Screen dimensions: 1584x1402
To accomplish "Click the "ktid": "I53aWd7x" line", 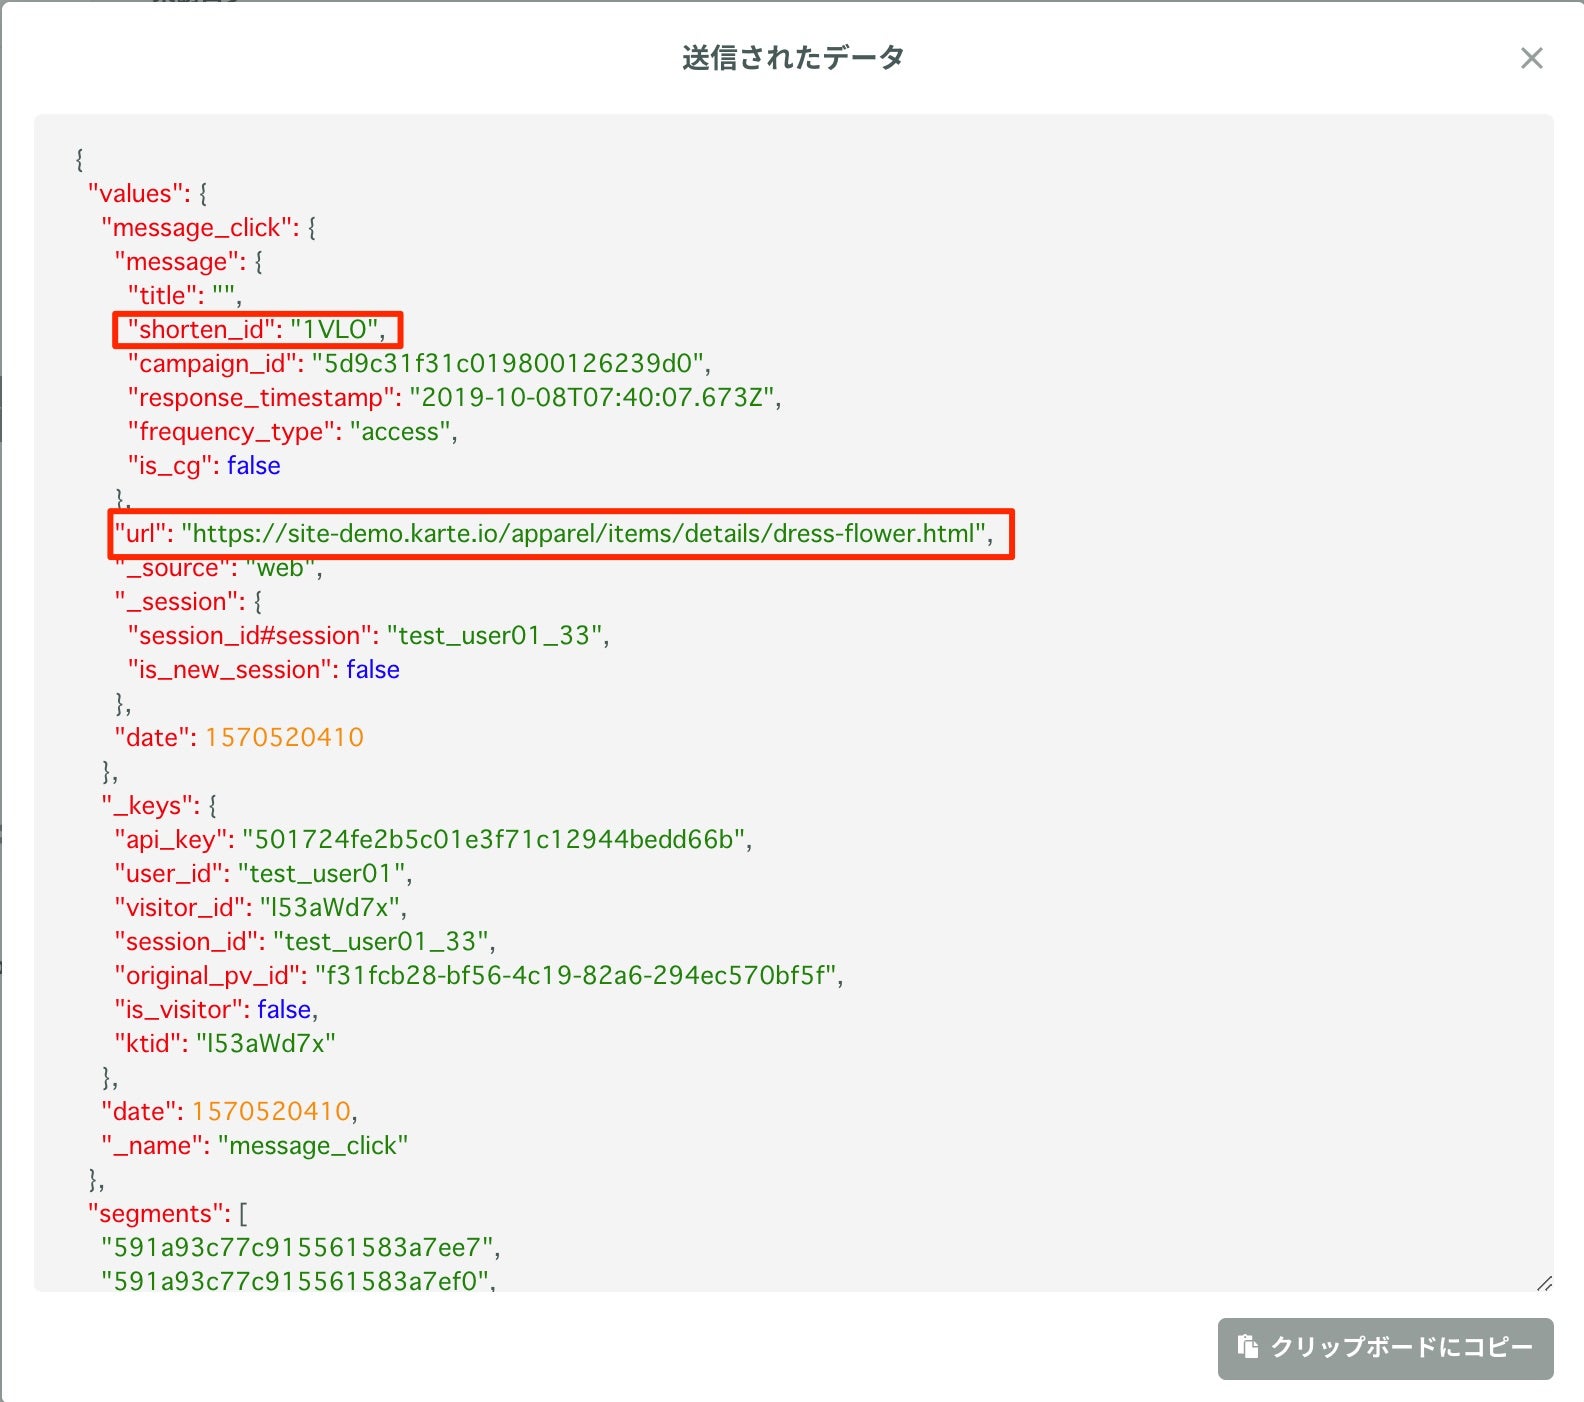I will [225, 1043].
